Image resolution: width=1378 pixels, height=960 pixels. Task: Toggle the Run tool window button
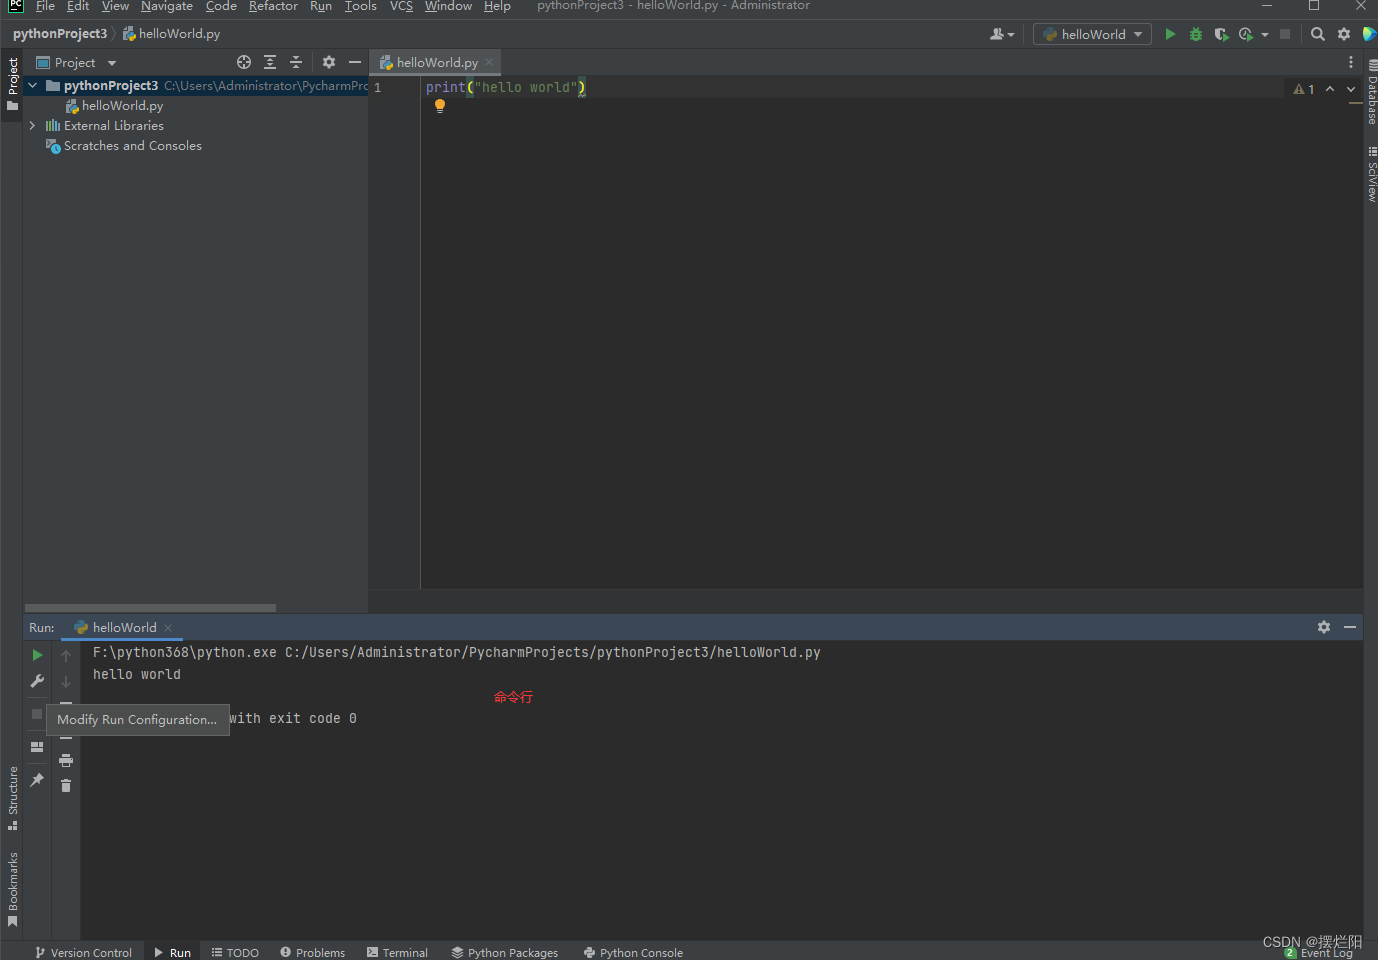[x=172, y=952]
